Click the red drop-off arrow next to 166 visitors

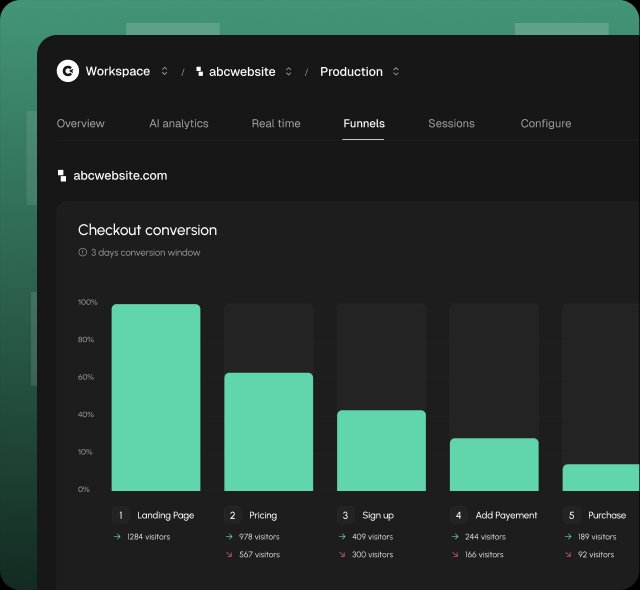[x=455, y=555]
